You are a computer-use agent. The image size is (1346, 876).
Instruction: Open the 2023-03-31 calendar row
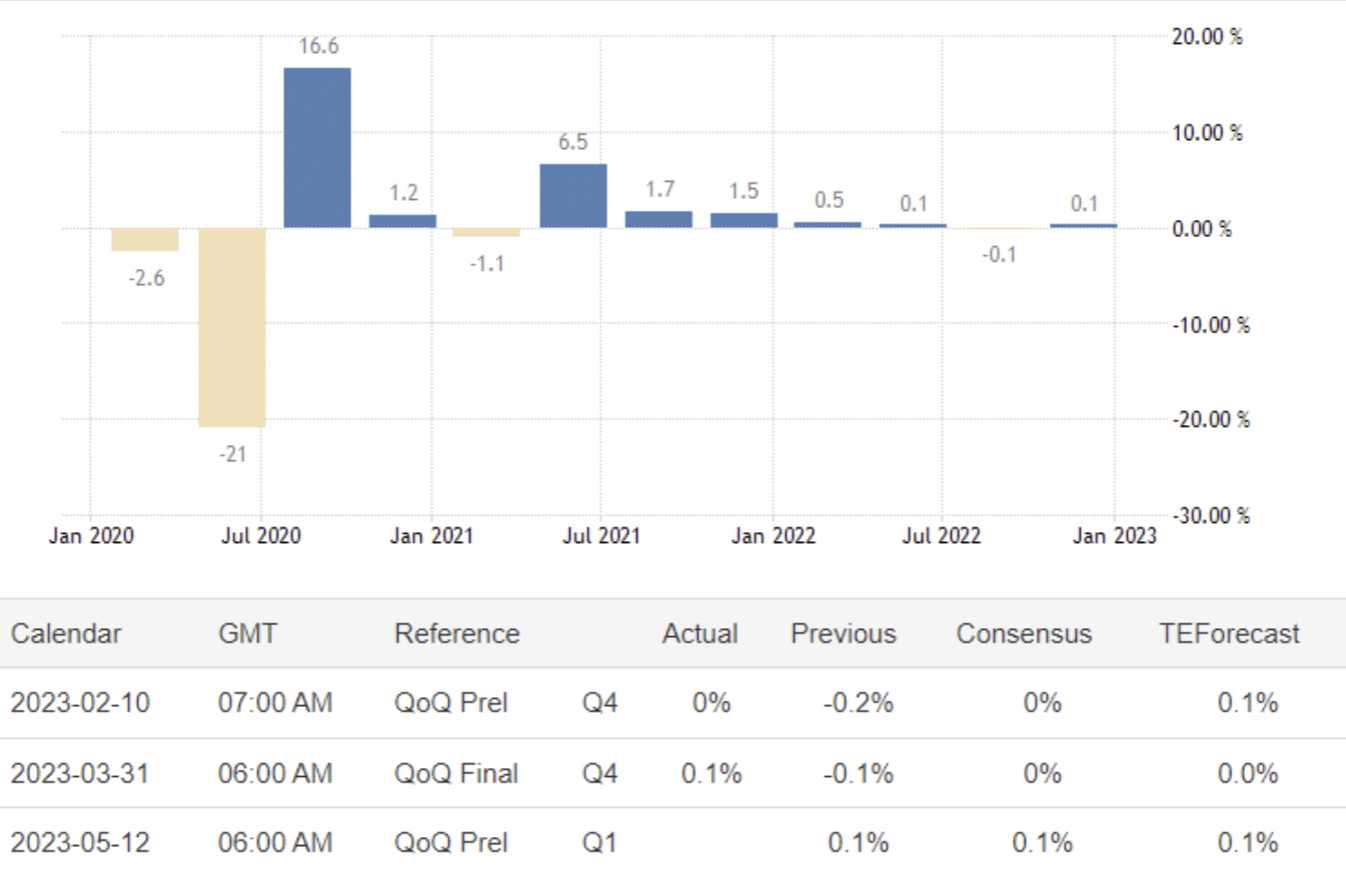(80, 773)
